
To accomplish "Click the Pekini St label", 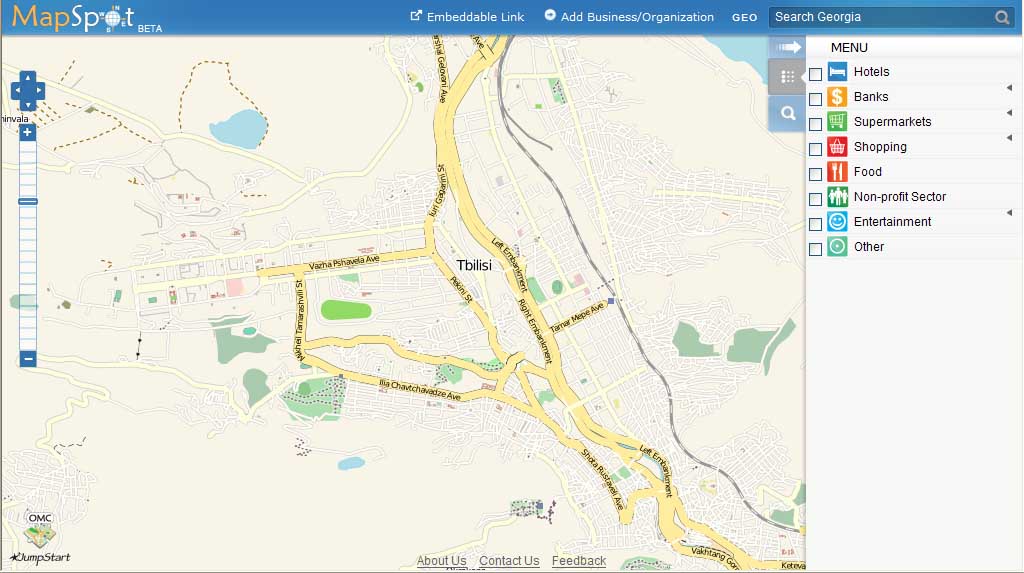I will click(x=461, y=289).
